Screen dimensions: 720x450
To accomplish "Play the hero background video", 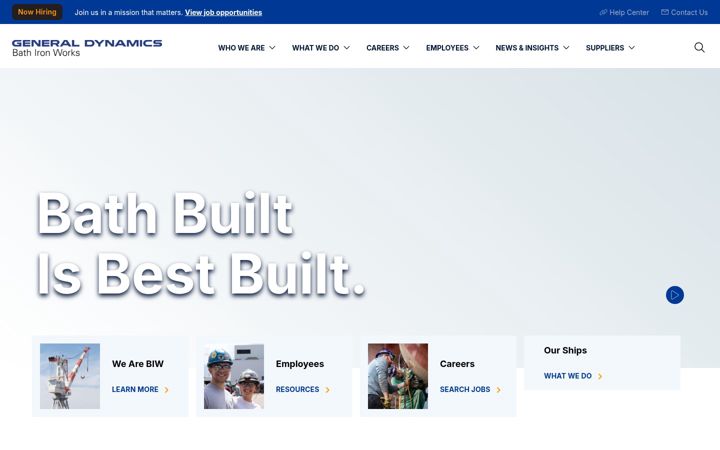I will 675,295.
